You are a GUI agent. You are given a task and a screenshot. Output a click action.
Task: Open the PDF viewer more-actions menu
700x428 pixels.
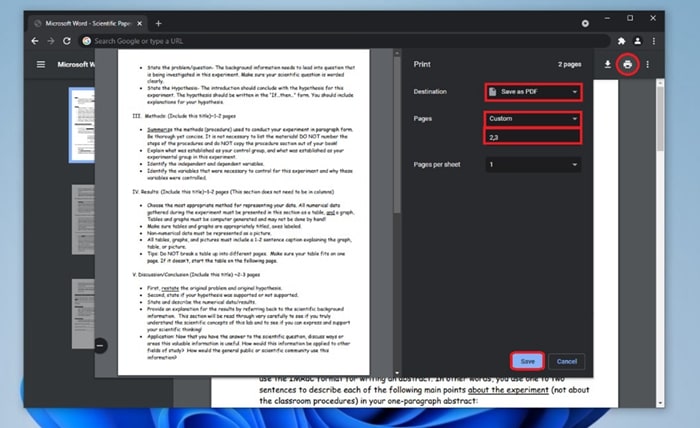[x=647, y=64]
